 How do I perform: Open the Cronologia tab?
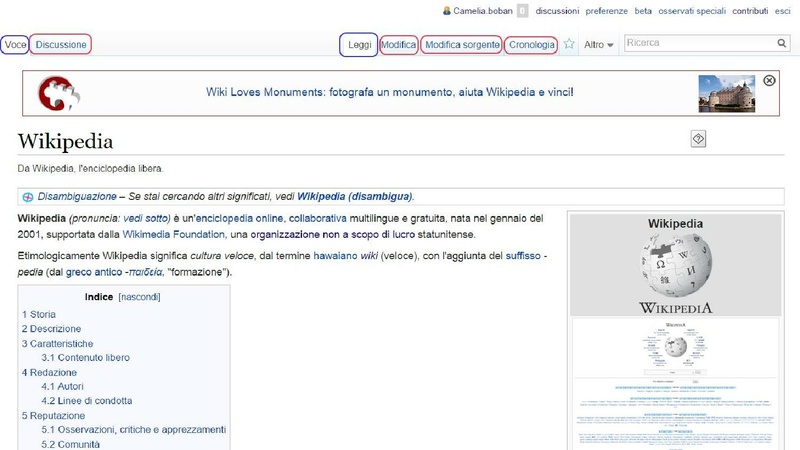(x=532, y=45)
